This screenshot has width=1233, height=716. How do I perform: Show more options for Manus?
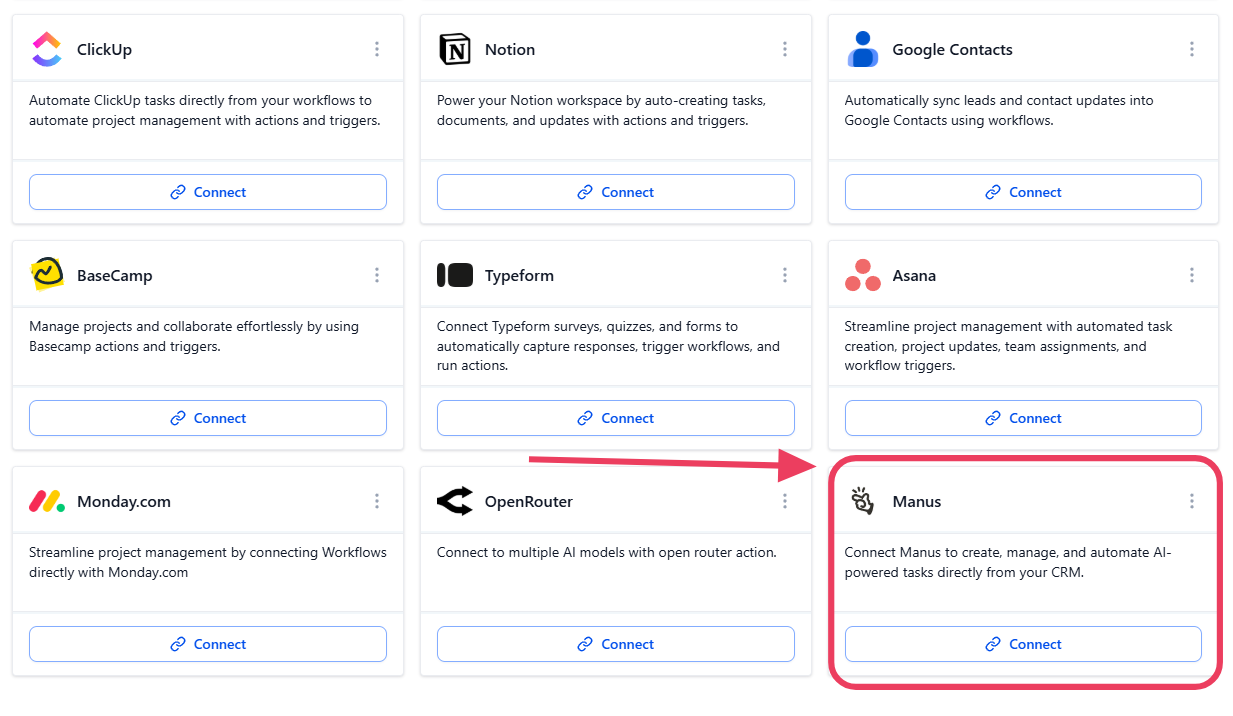(1192, 501)
